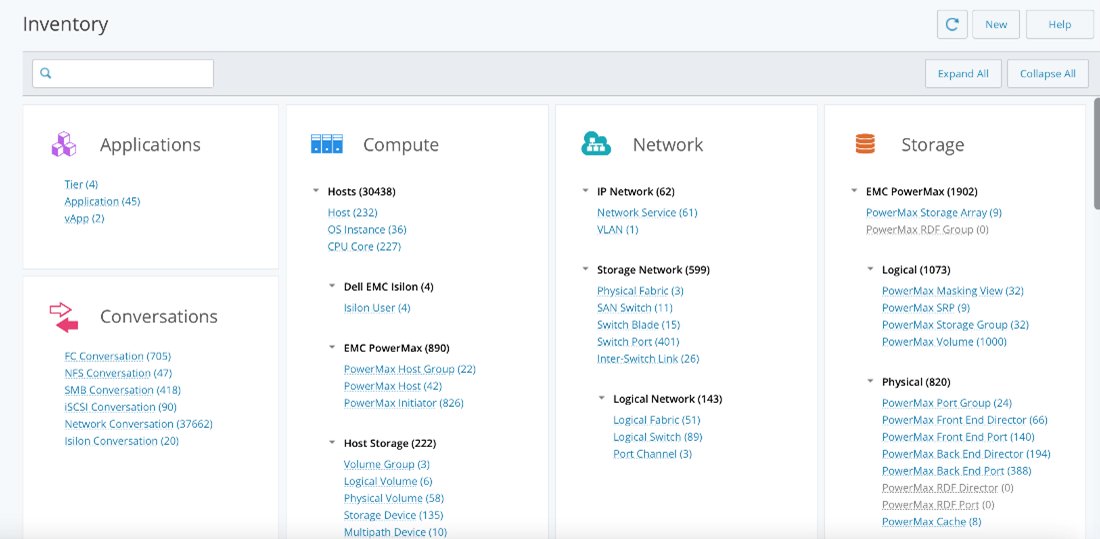Open the Host (232) link

pos(354,212)
